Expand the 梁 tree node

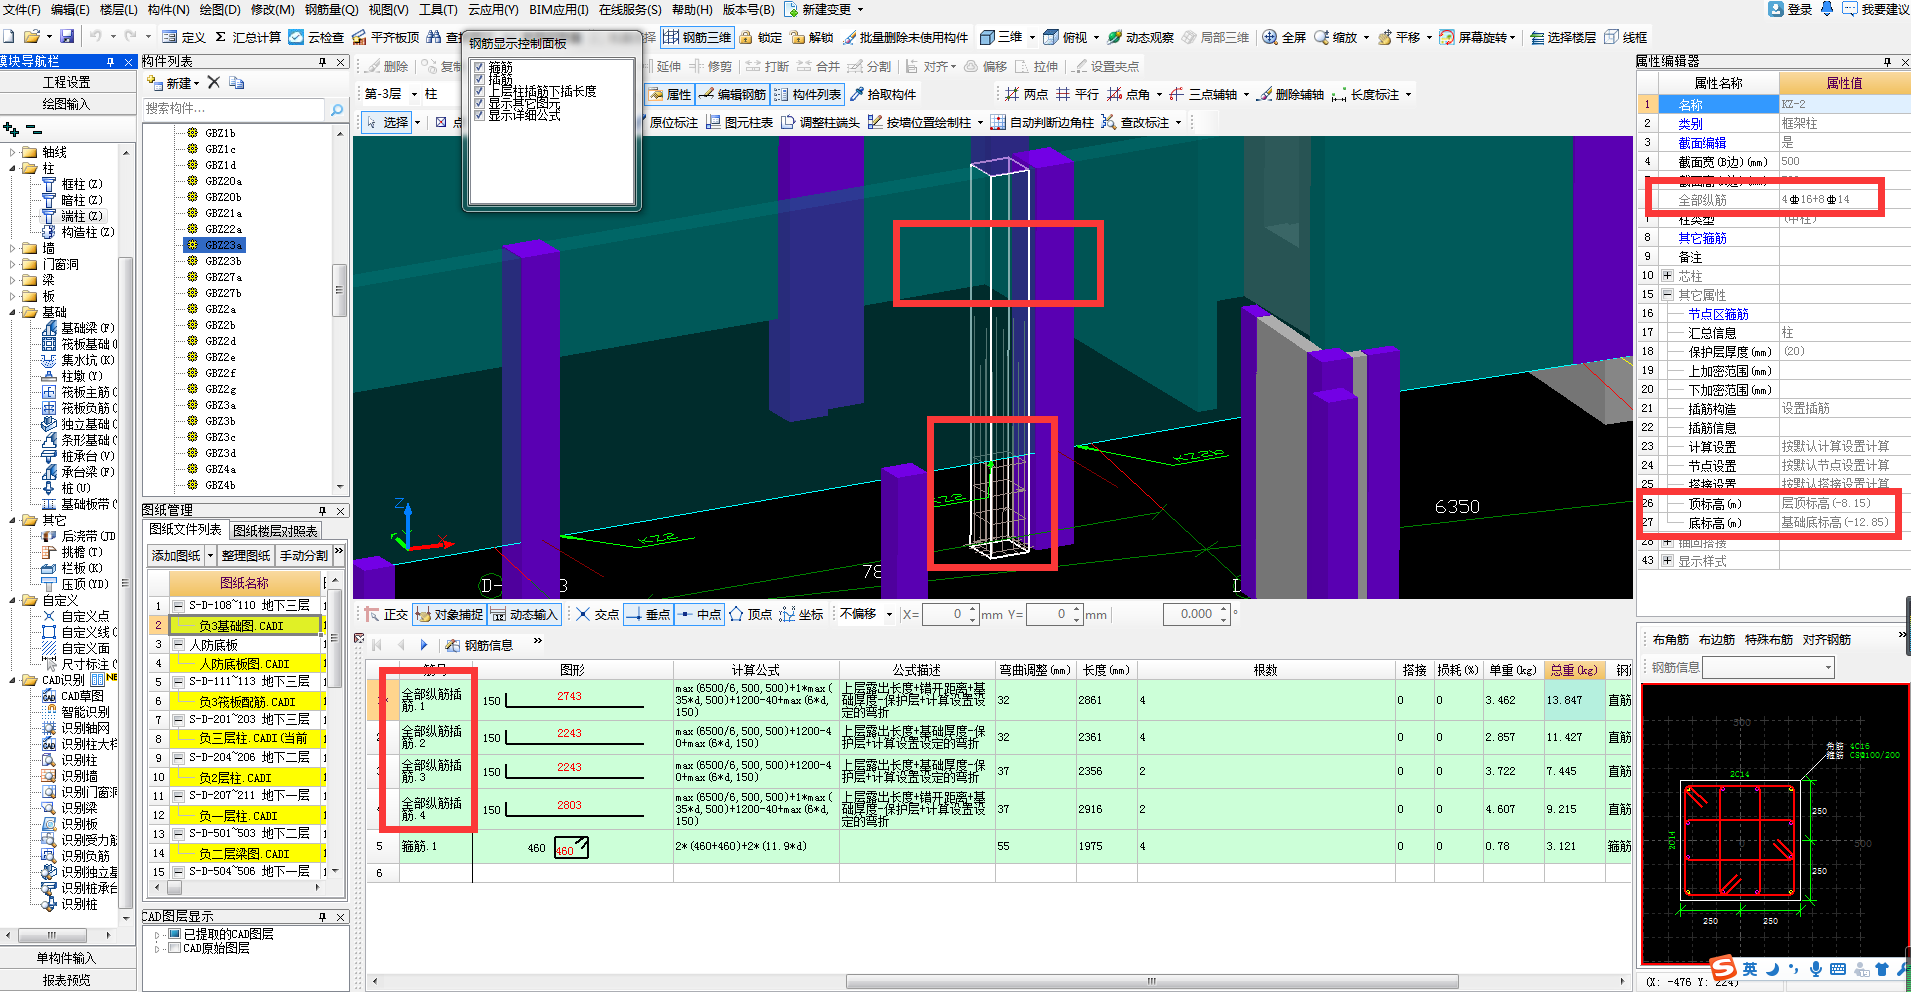coord(13,280)
